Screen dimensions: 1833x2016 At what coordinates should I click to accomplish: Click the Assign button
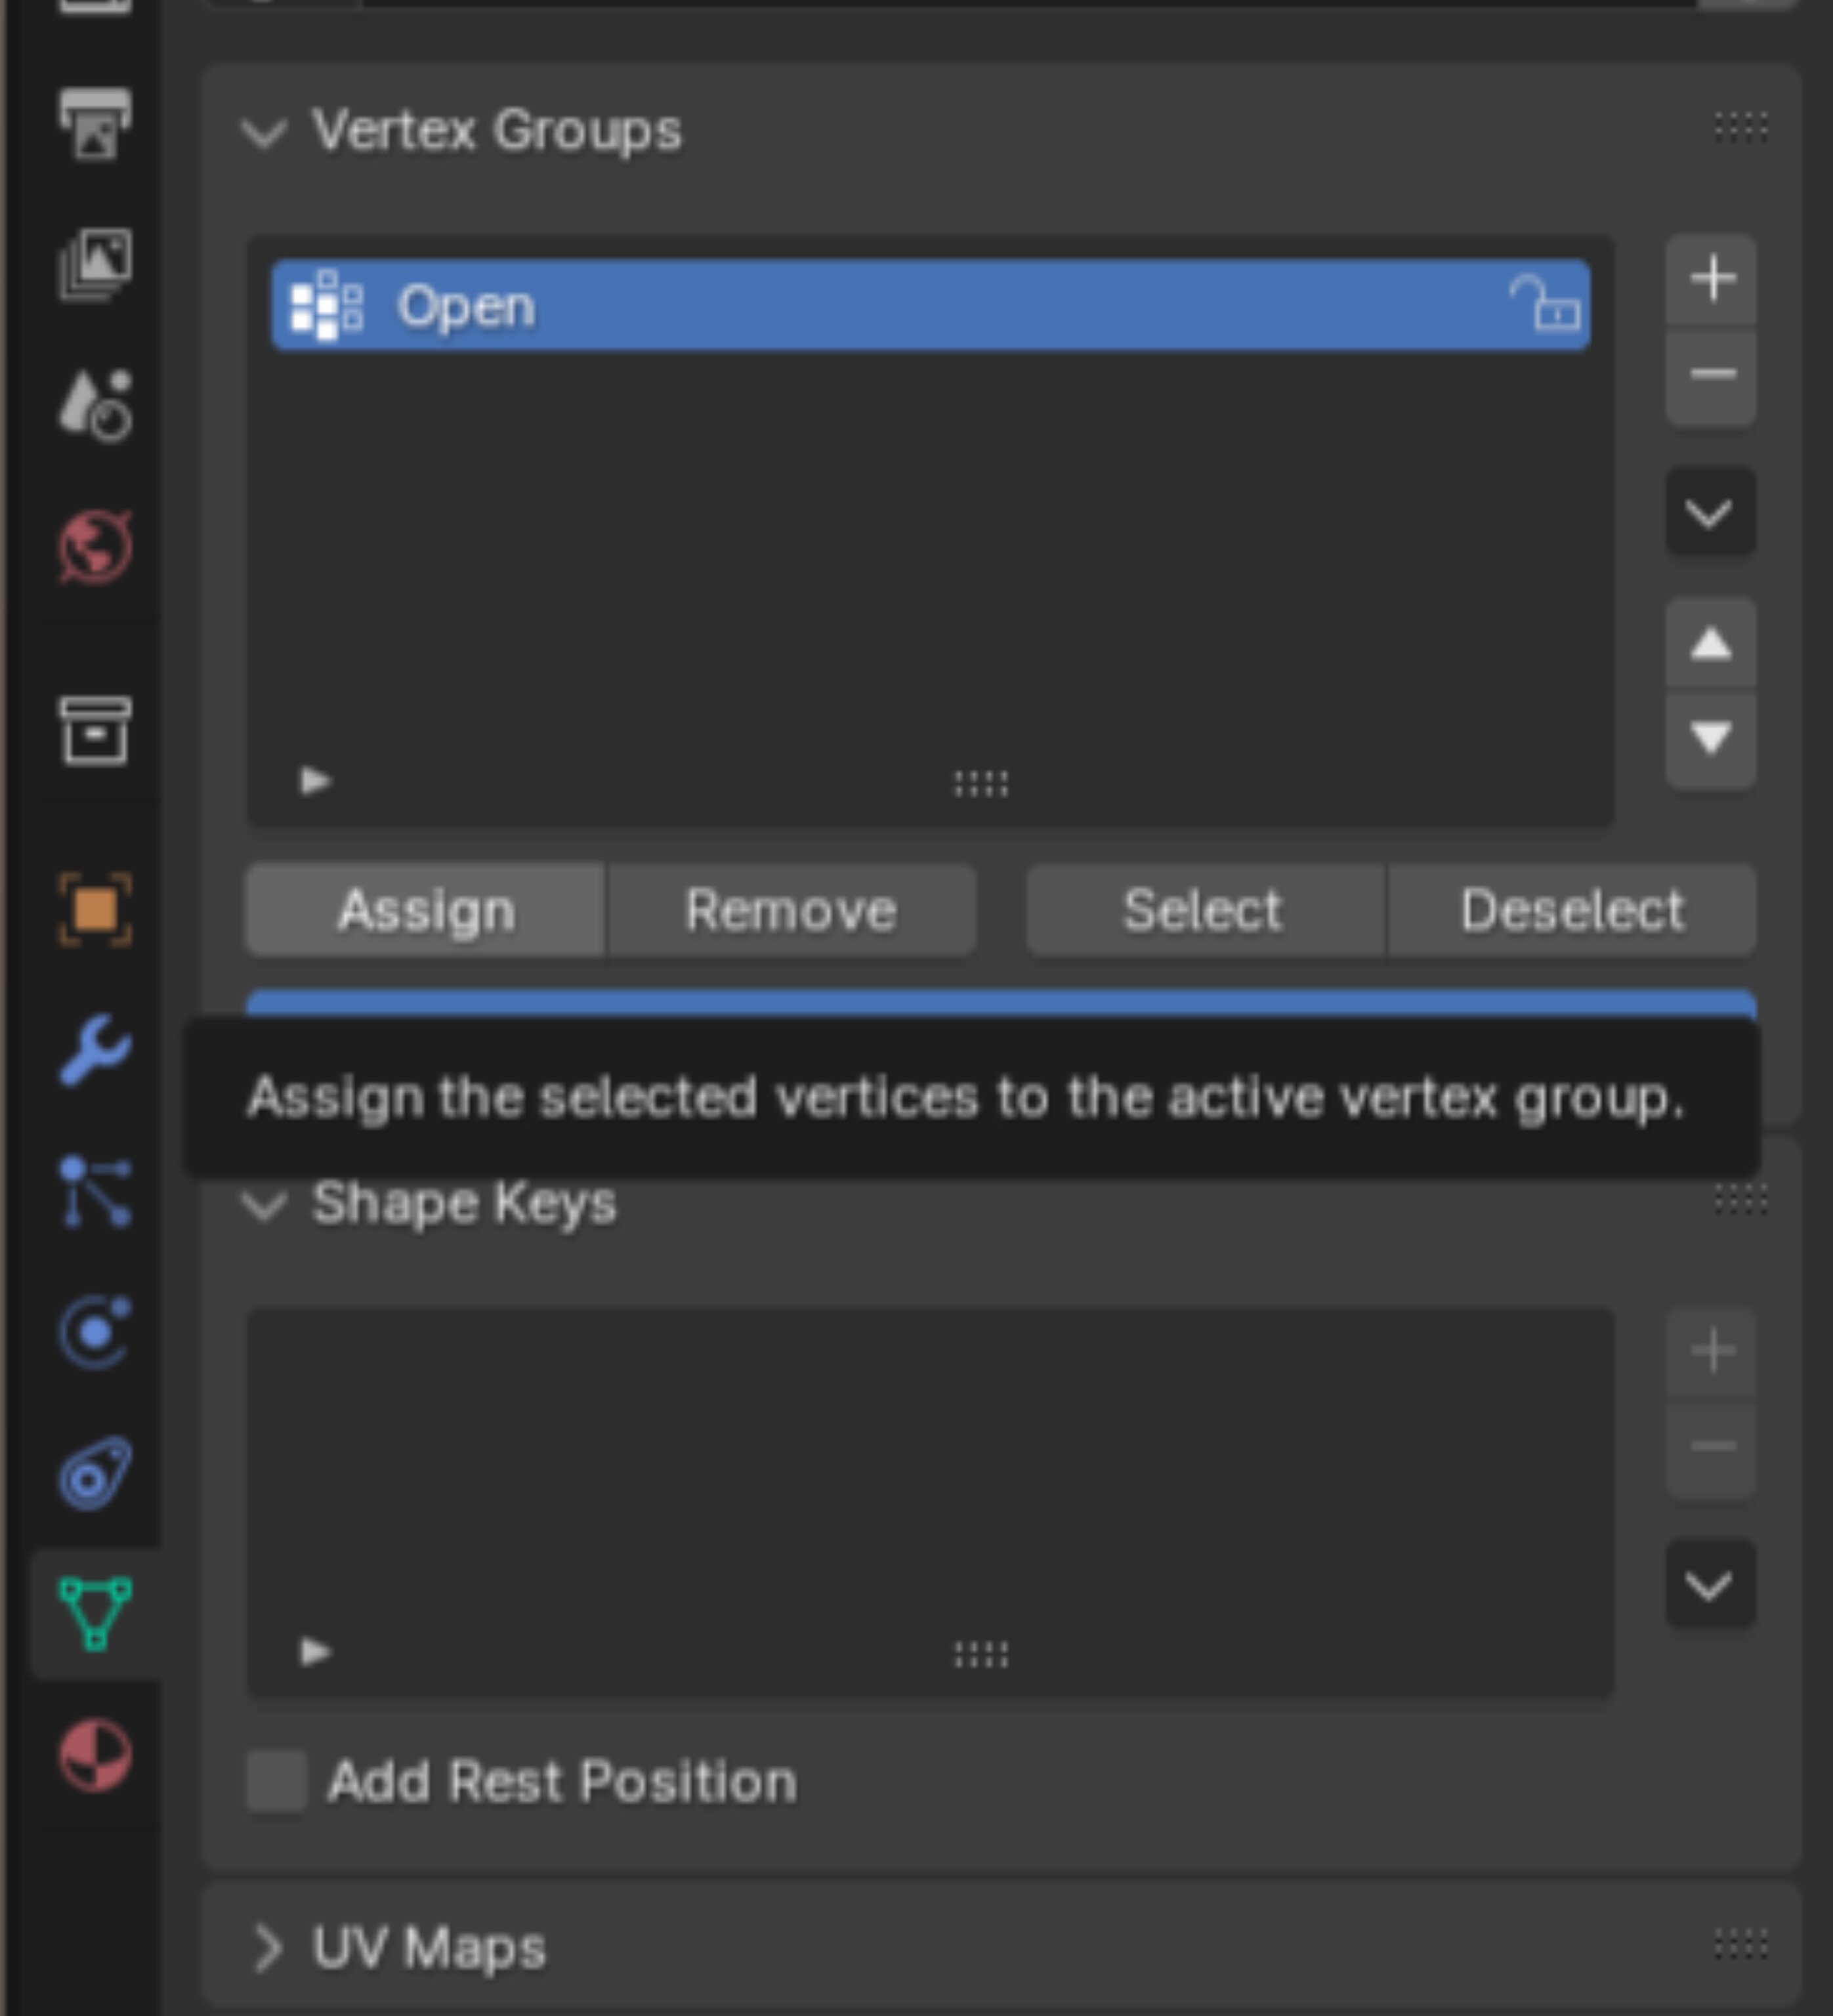[x=426, y=910]
